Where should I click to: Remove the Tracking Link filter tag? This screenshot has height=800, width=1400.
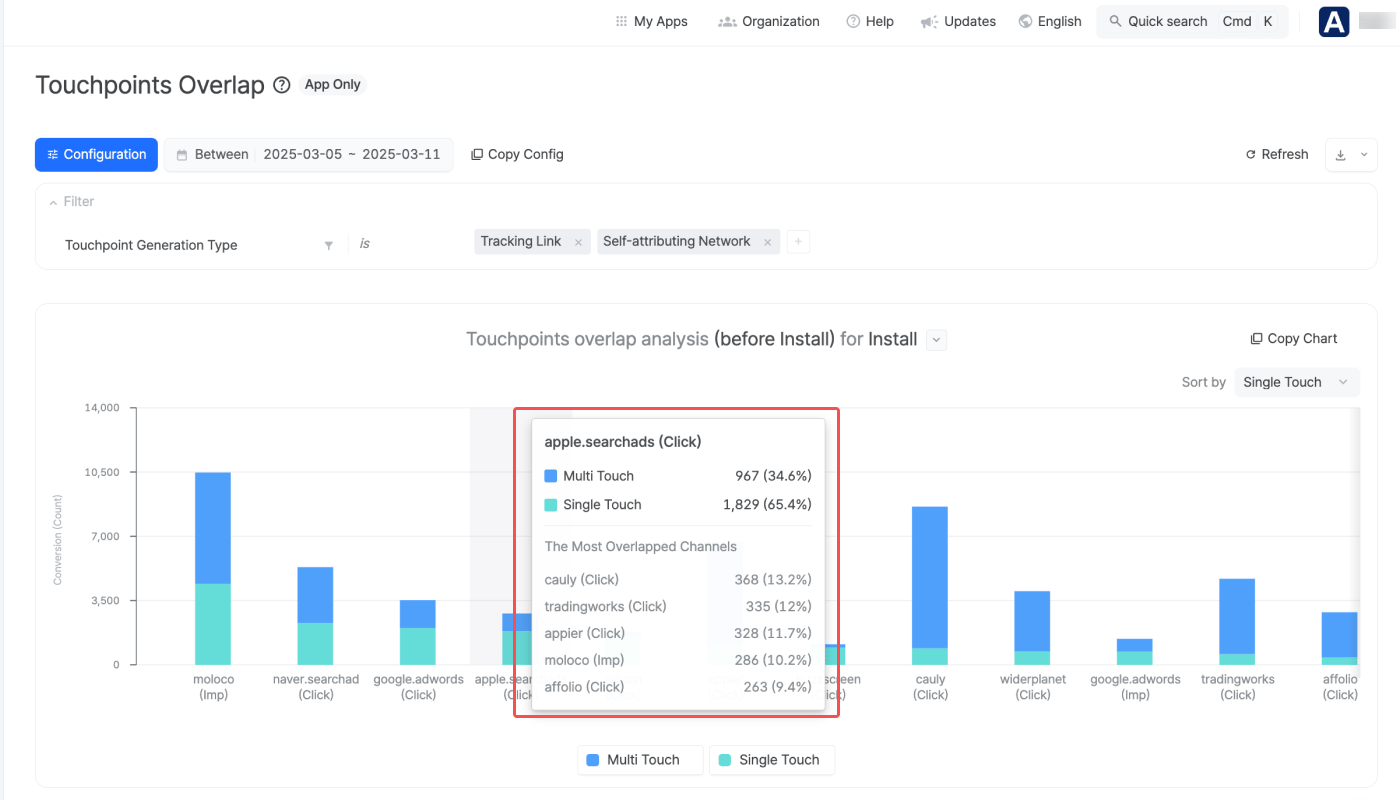578,242
